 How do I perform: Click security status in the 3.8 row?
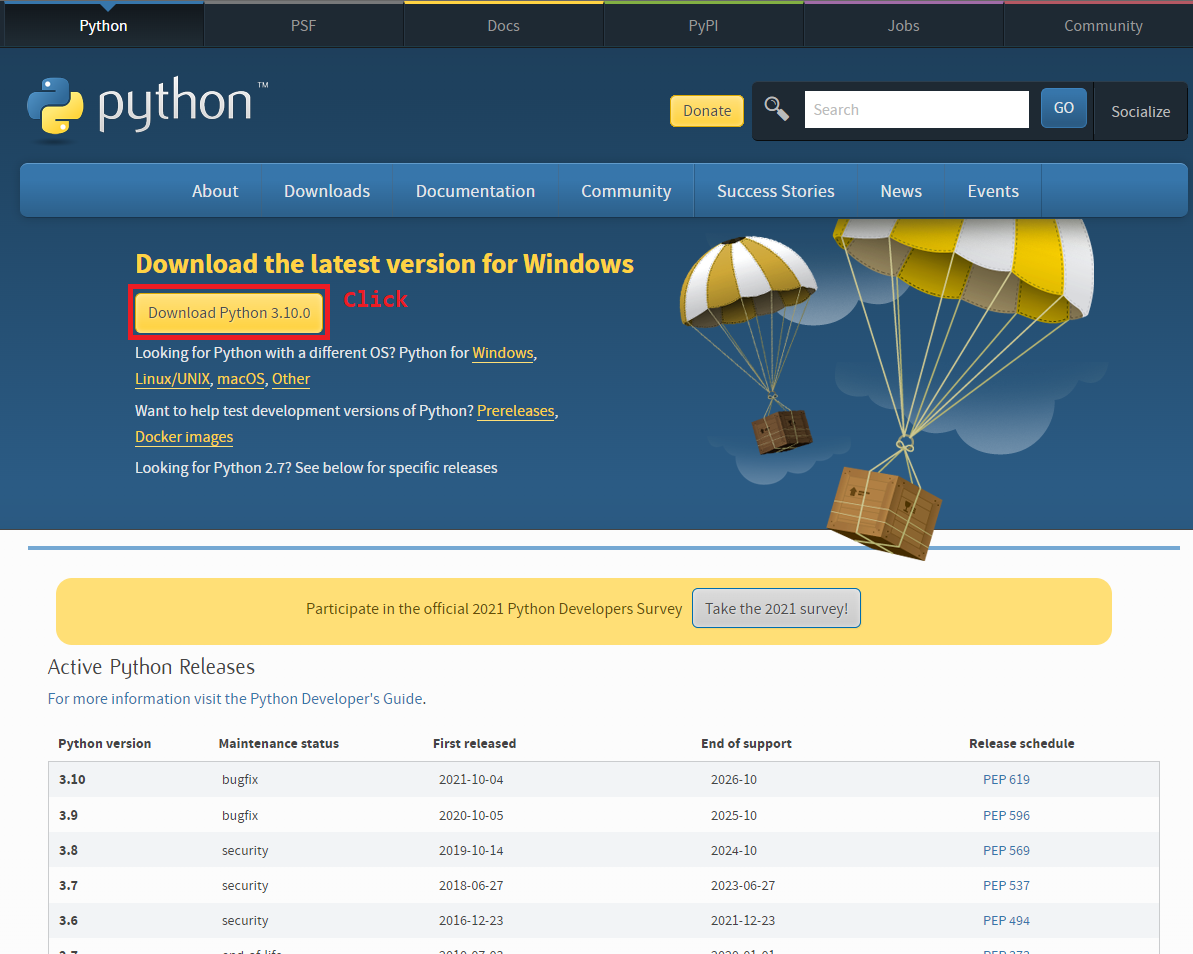245,850
